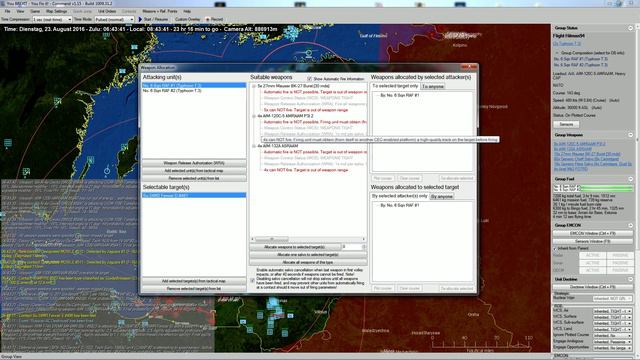Set Radar EMCON to ACTIVE
Screen dimensions: 640x360
(593, 256)
